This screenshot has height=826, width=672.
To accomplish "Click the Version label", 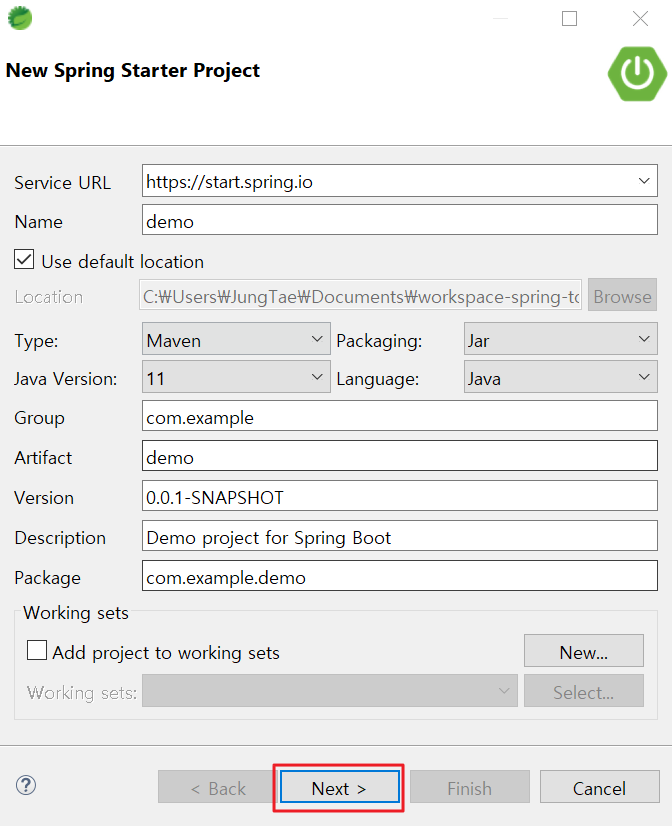I will [x=44, y=498].
